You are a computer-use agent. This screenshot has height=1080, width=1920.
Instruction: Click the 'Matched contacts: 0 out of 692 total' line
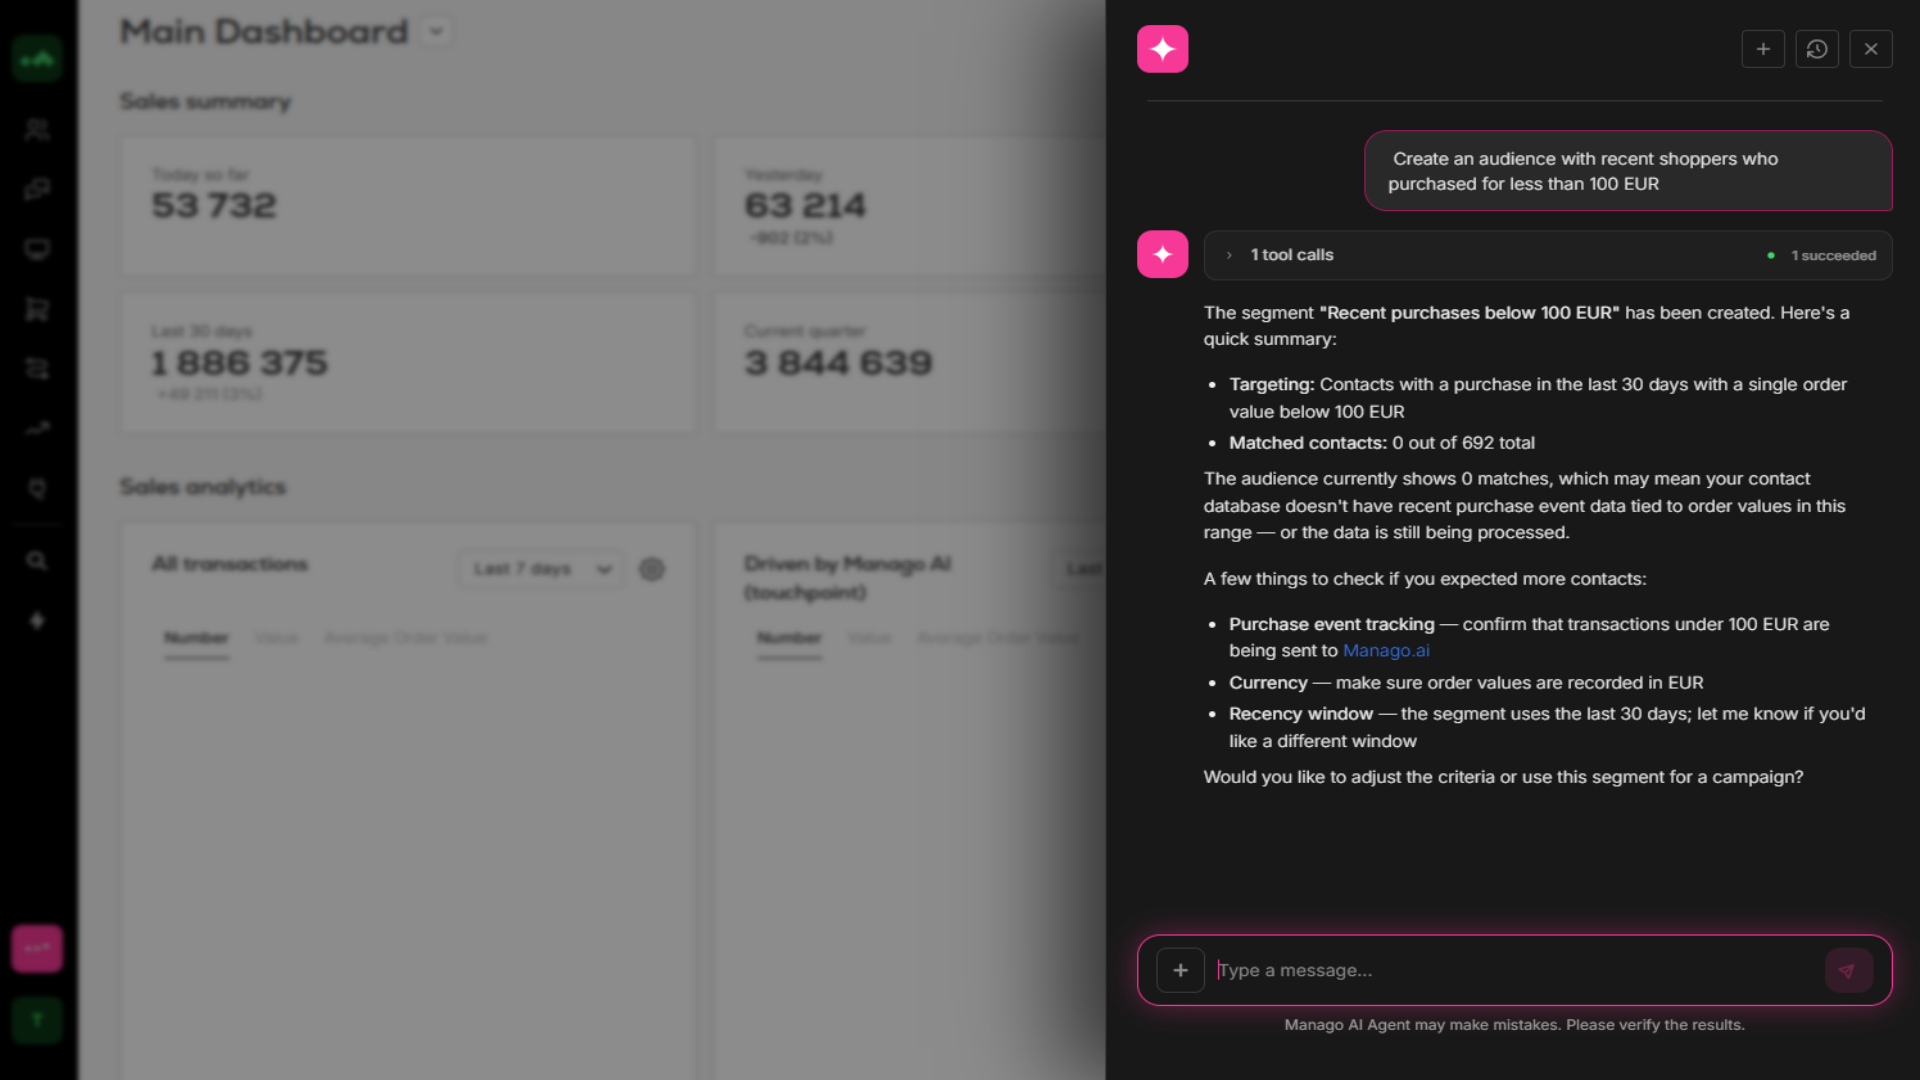(x=1382, y=443)
